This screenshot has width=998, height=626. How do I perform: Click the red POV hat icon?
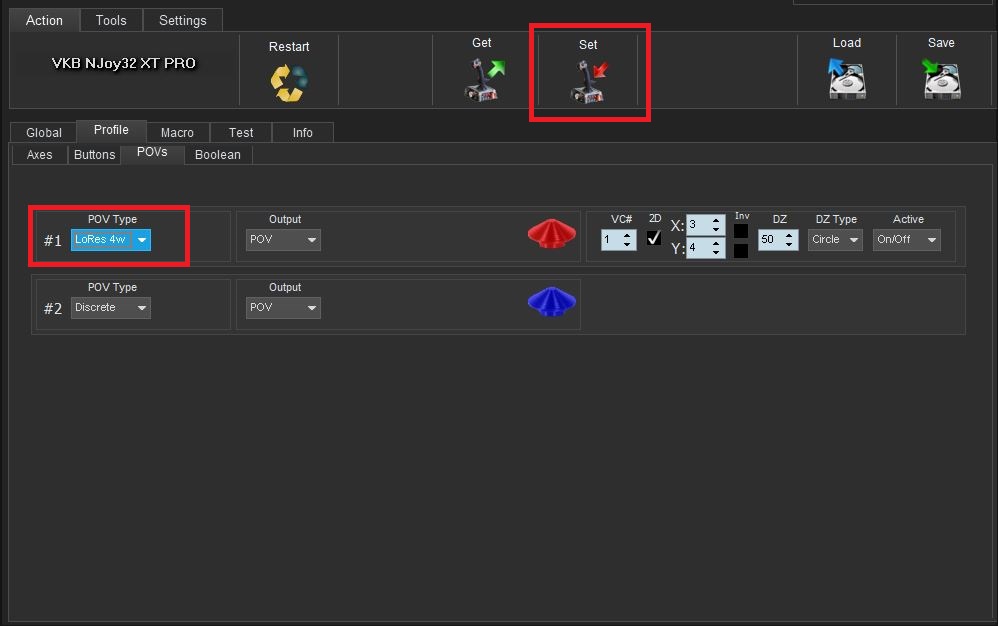tap(552, 233)
